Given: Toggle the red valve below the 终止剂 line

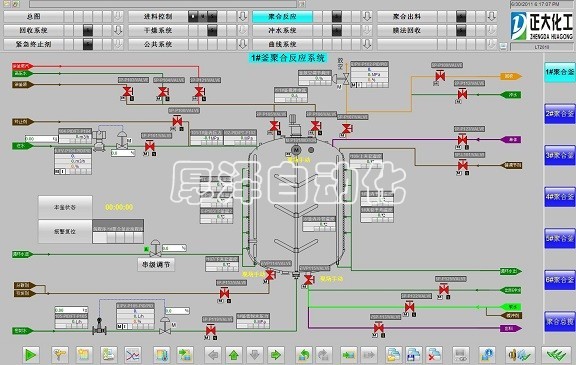Looking at the screenshot, I should pyautogui.click(x=177, y=121).
